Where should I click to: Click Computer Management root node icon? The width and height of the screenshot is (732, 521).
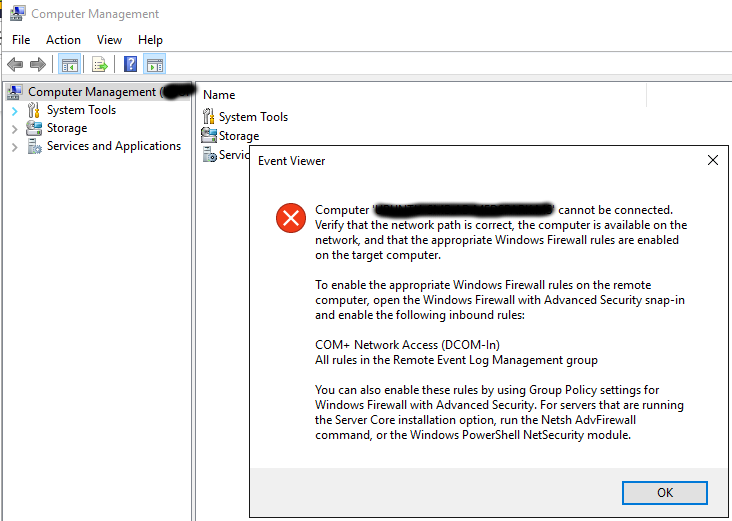(x=14, y=92)
